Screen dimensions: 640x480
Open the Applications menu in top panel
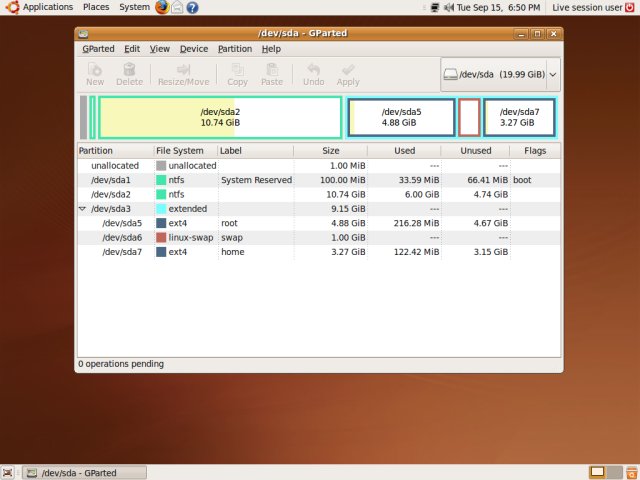coord(47,7)
